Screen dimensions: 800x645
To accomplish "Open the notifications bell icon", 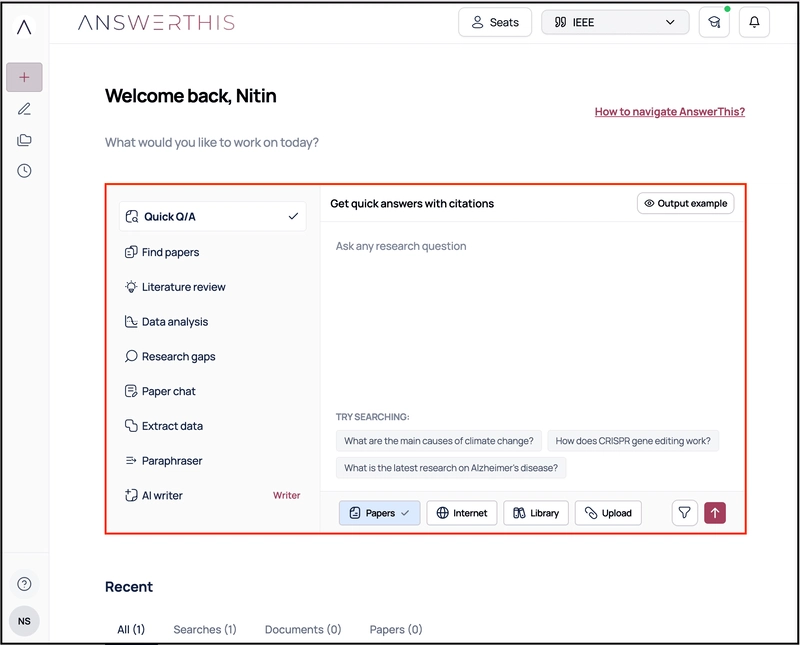I will (x=754, y=23).
